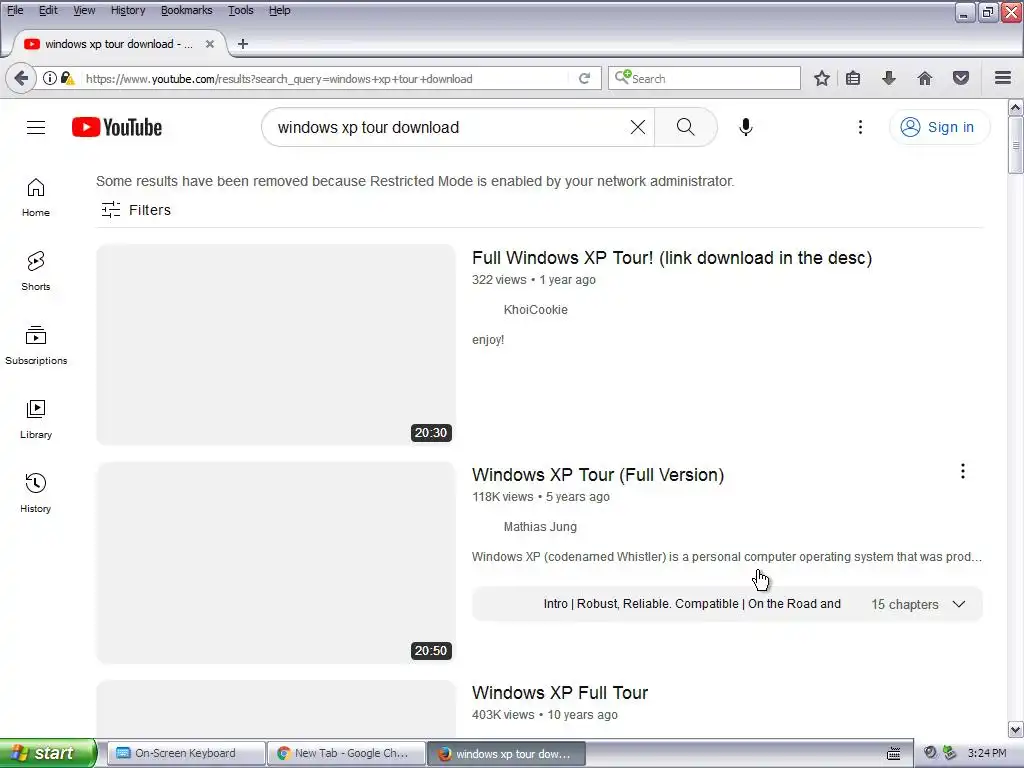Bookmark this page with the star
The image size is (1024, 768).
pos(822,78)
